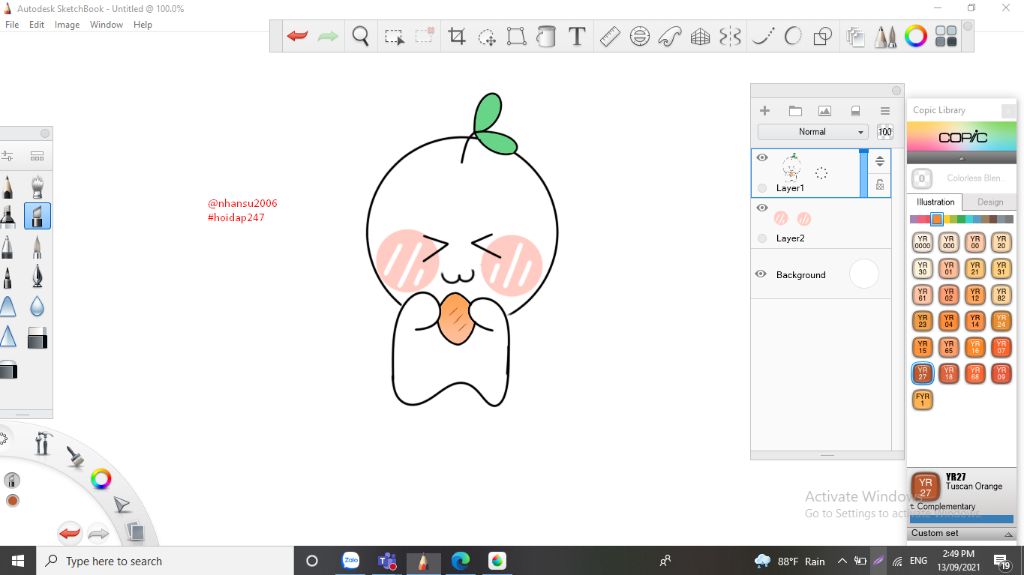Click the small circle toggle beside Layer1 name
This screenshot has height=575, width=1024.
(762, 188)
